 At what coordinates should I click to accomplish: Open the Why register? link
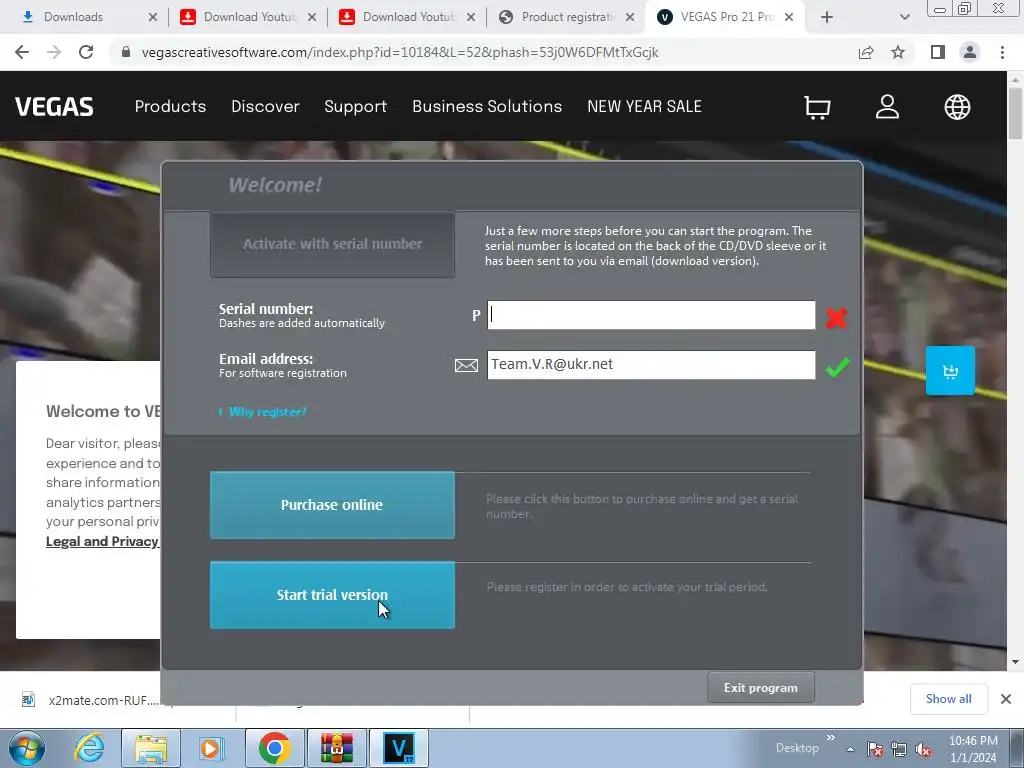tap(267, 412)
